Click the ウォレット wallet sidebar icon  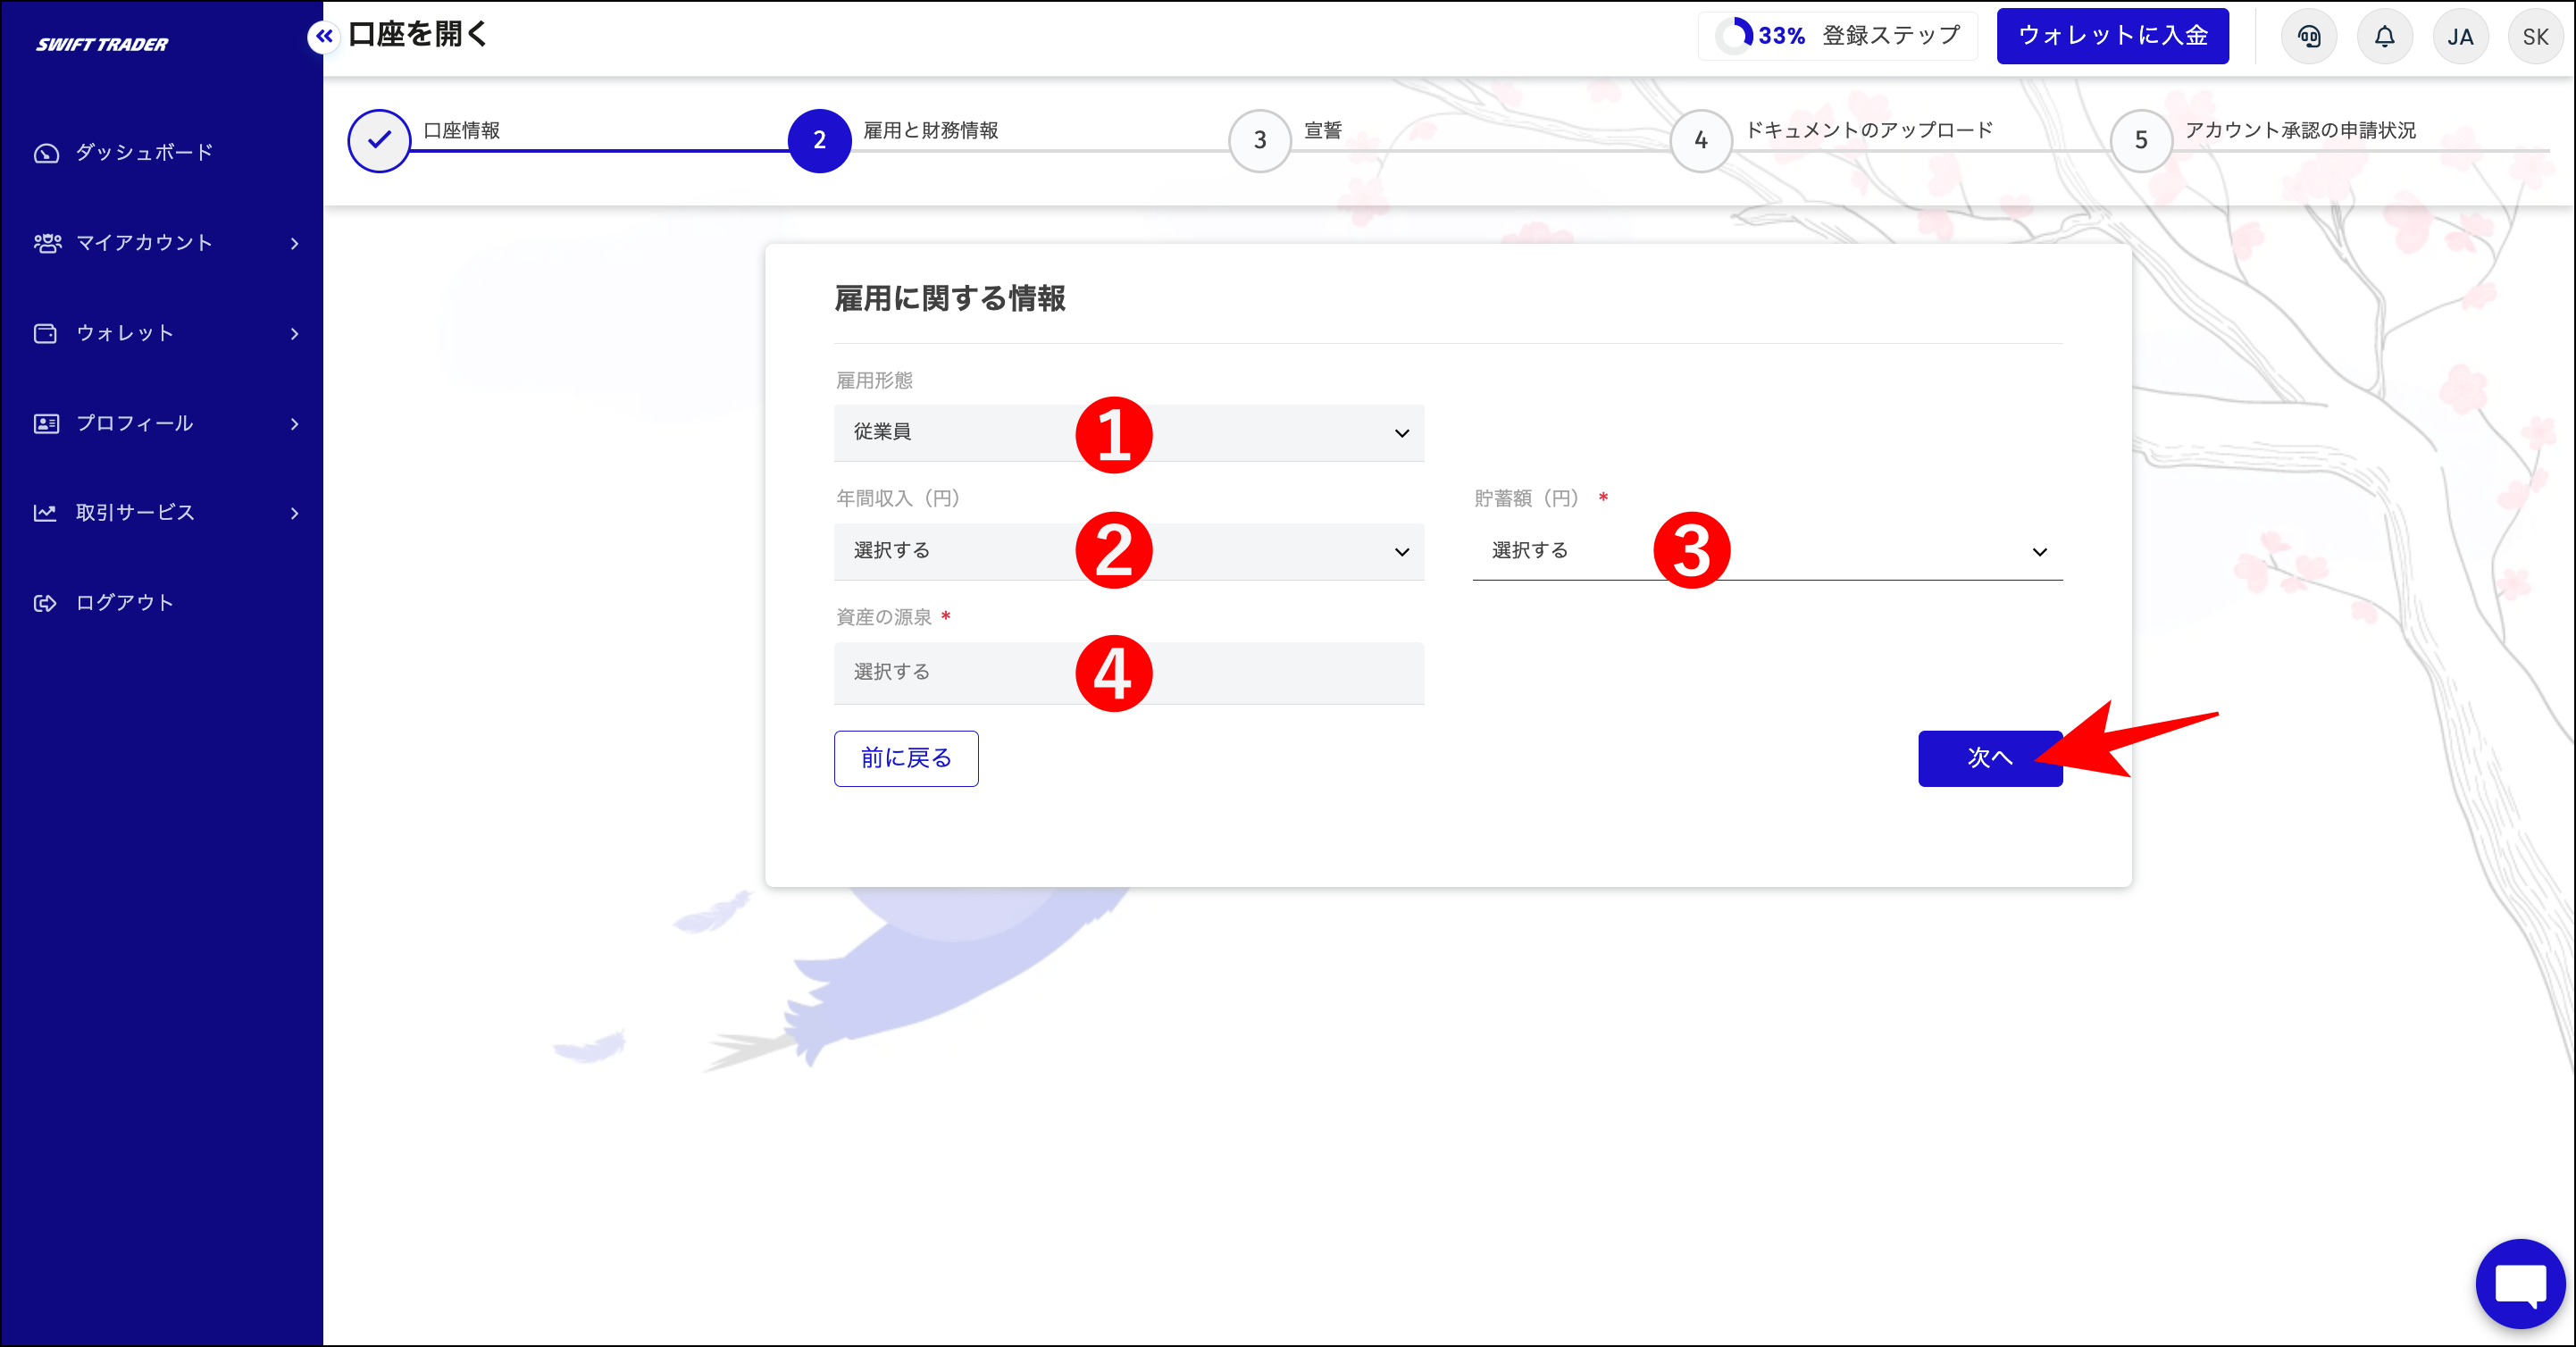point(46,333)
